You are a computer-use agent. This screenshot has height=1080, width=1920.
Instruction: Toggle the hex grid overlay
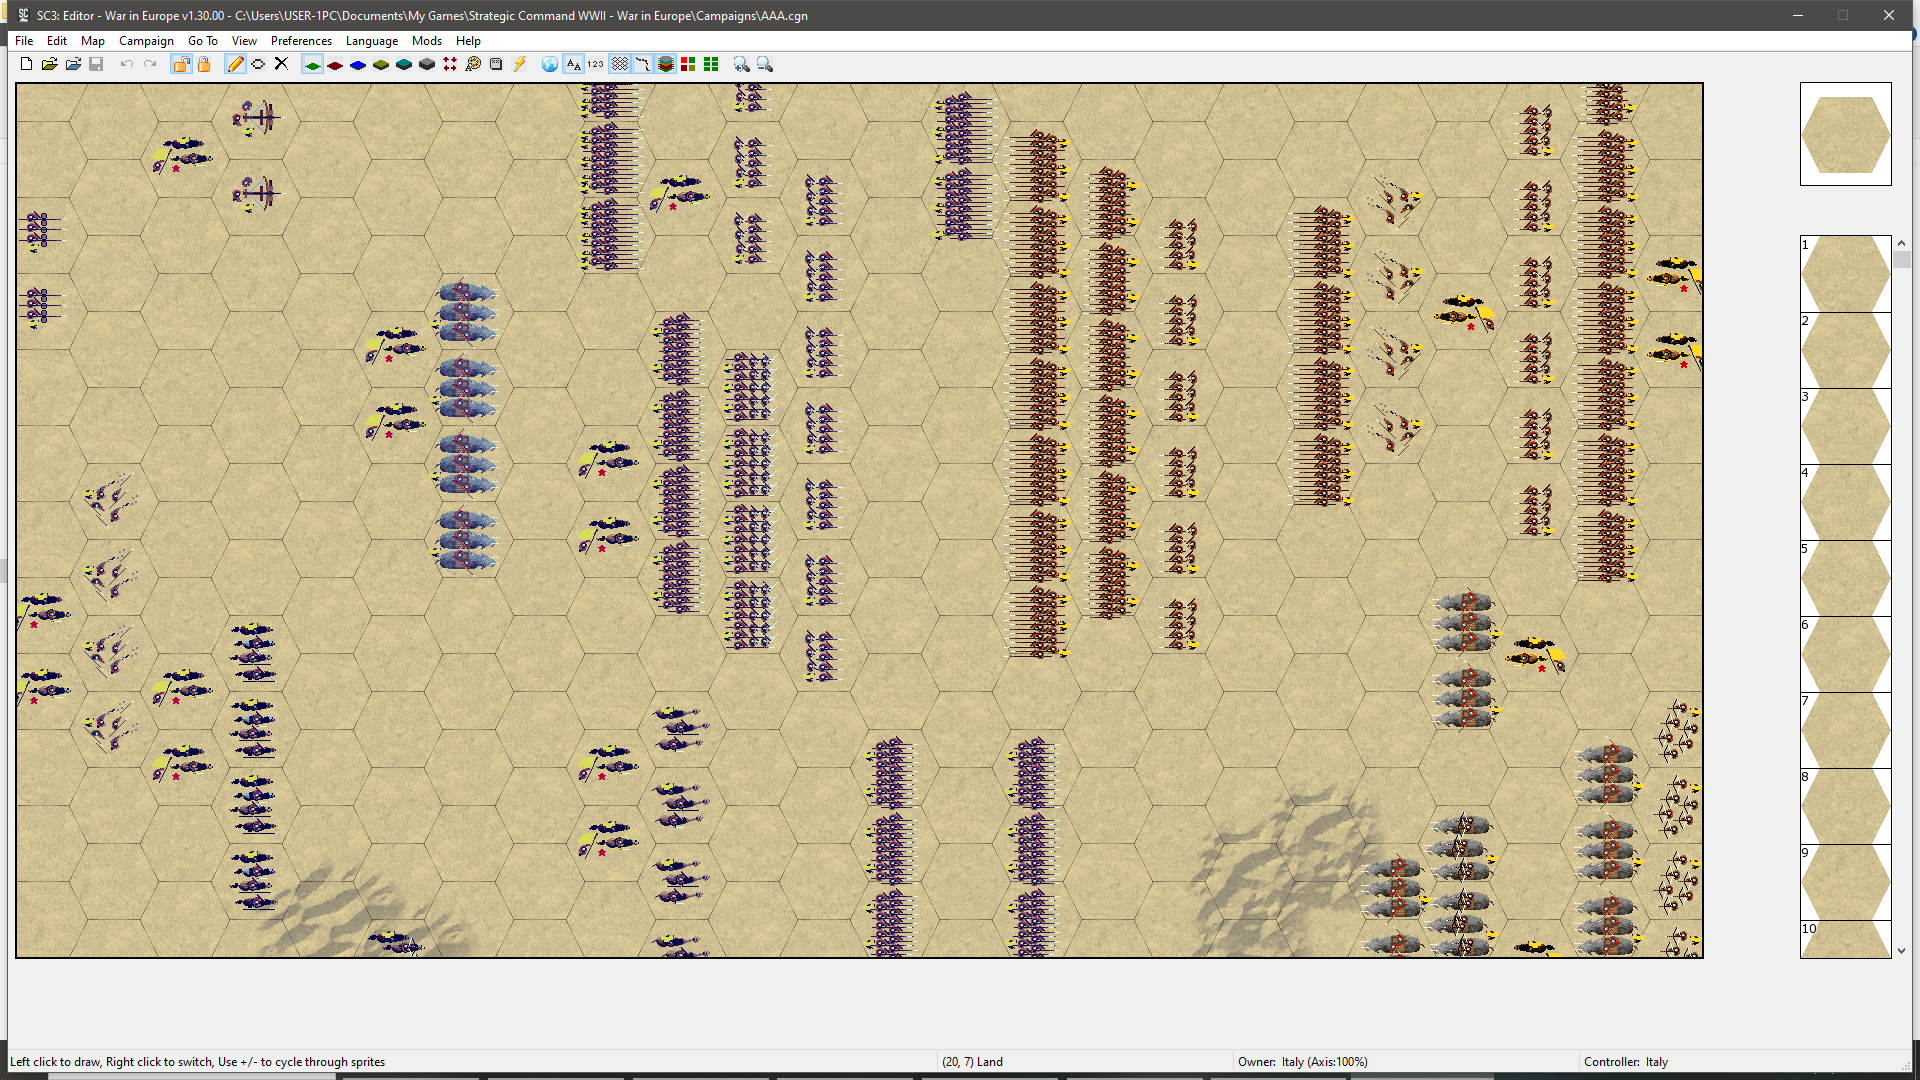click(620, 64)
